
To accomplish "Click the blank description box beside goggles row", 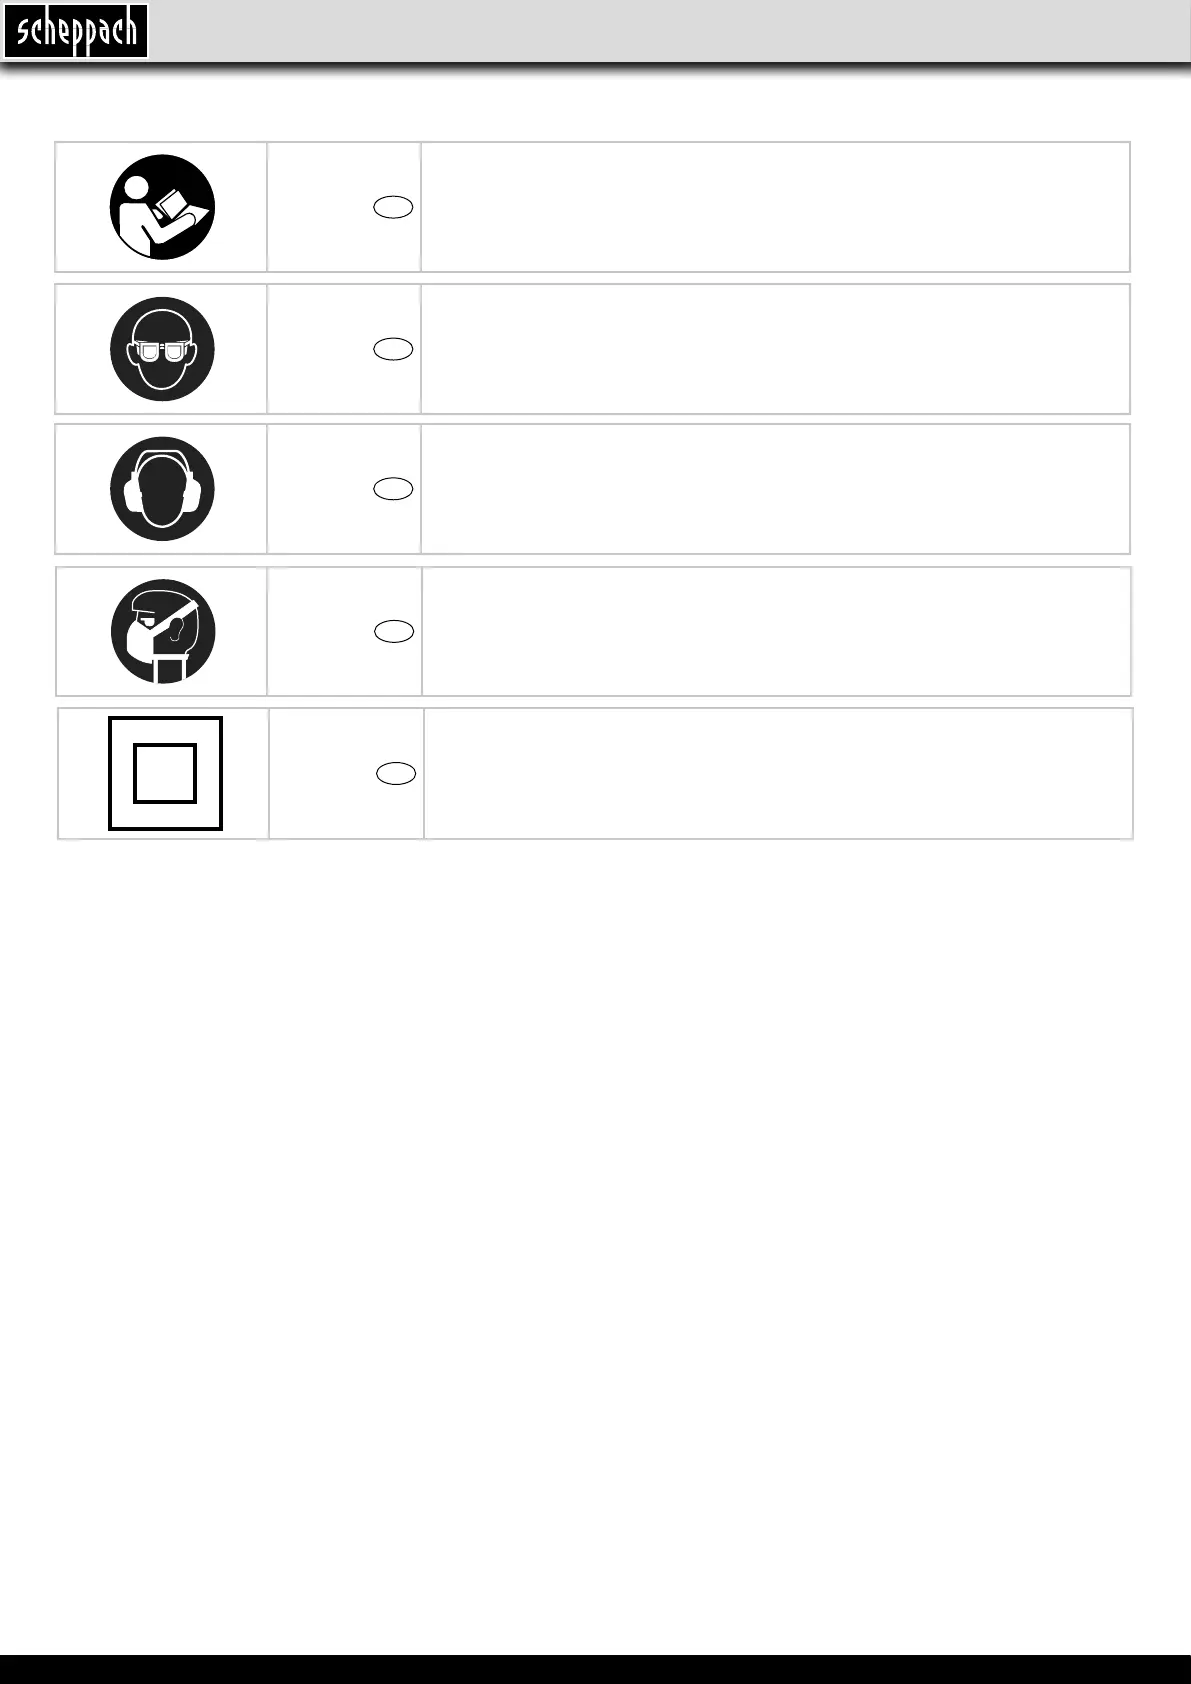I will (x=775, y=349).
